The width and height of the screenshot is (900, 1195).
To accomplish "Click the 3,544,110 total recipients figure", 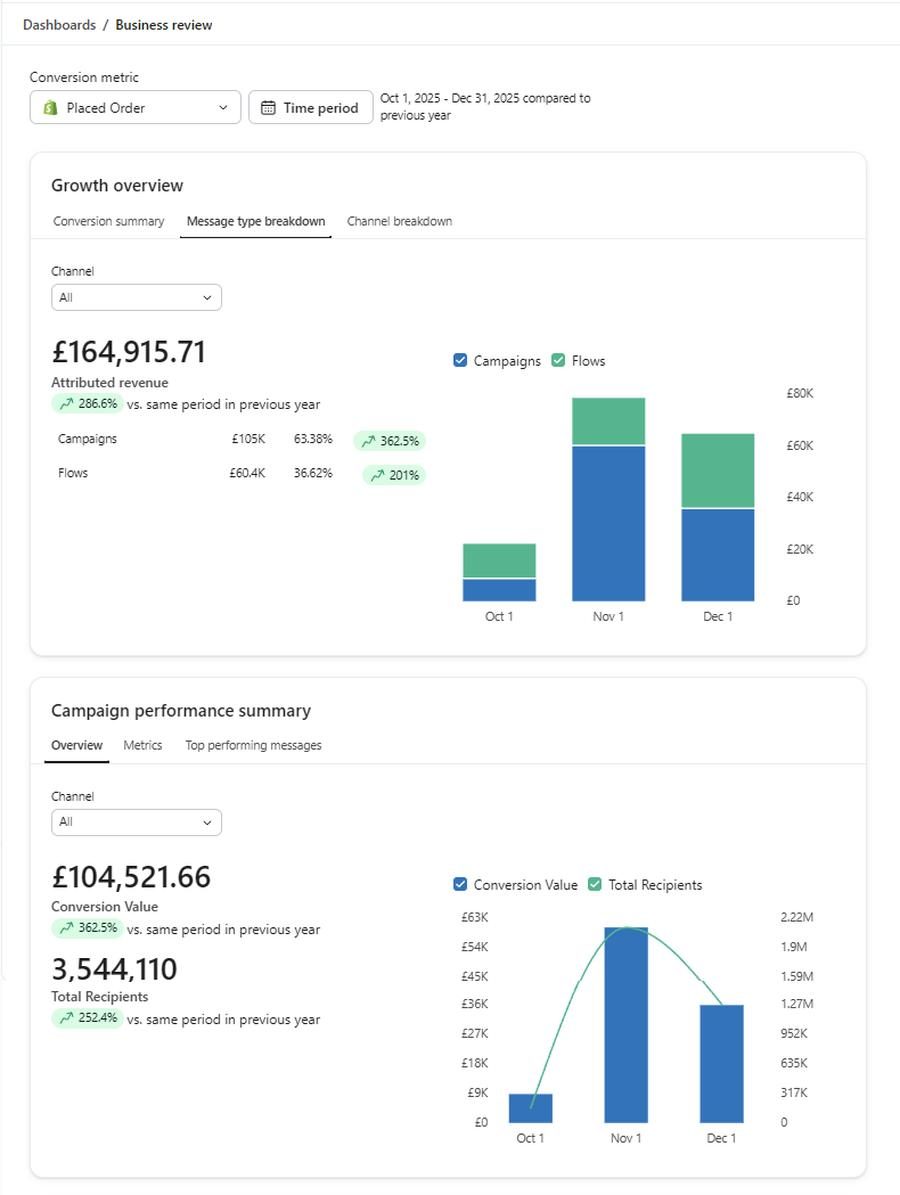I will tap(114, 969).
